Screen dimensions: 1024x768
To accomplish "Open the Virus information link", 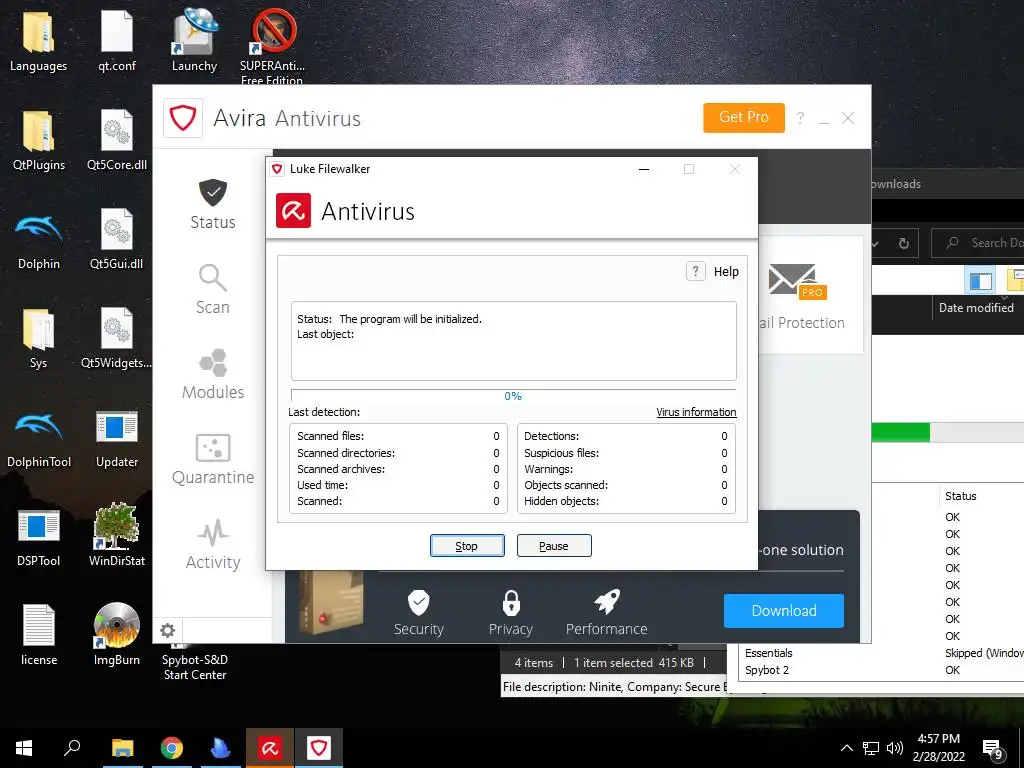I will (696, 412).
